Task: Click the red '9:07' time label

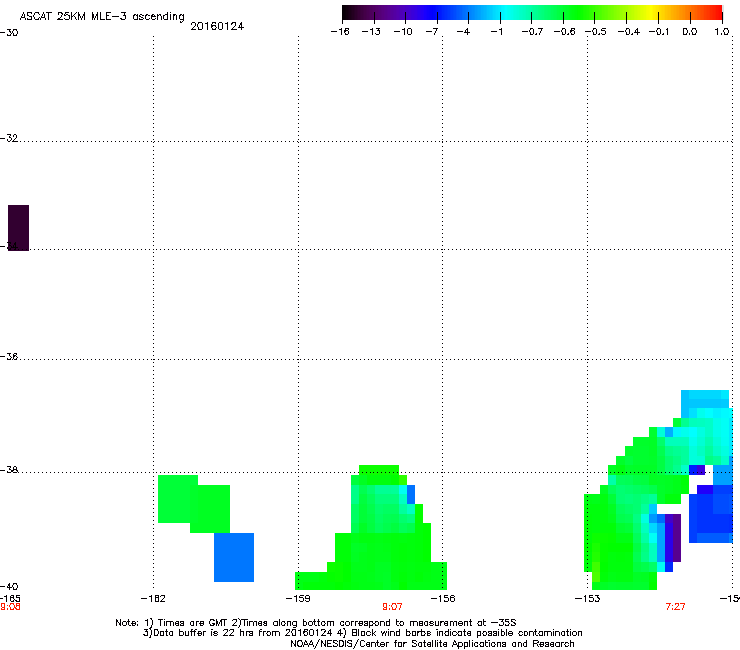Action: pos(392,607)
